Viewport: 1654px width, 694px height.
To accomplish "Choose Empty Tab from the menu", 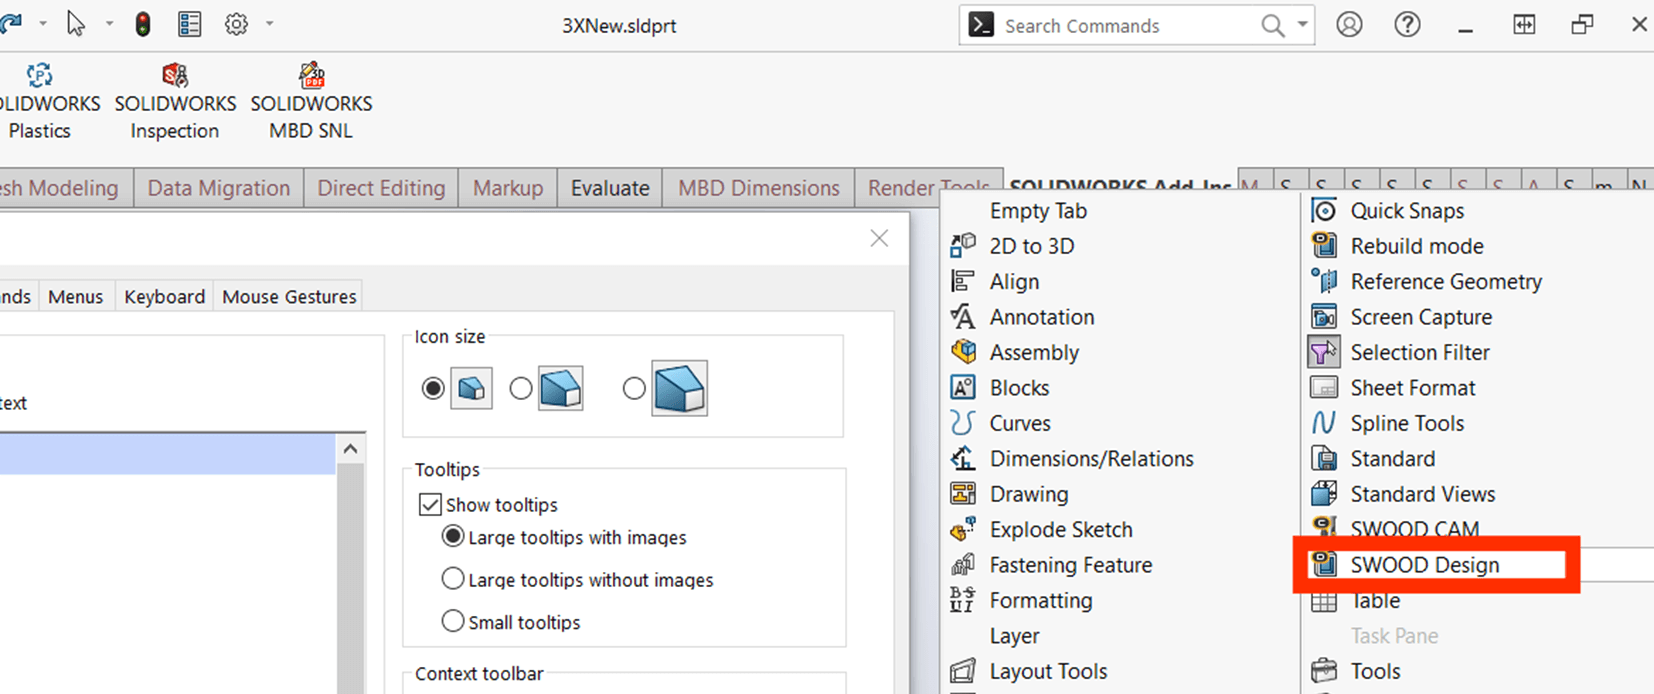I will coord(1038,211).
